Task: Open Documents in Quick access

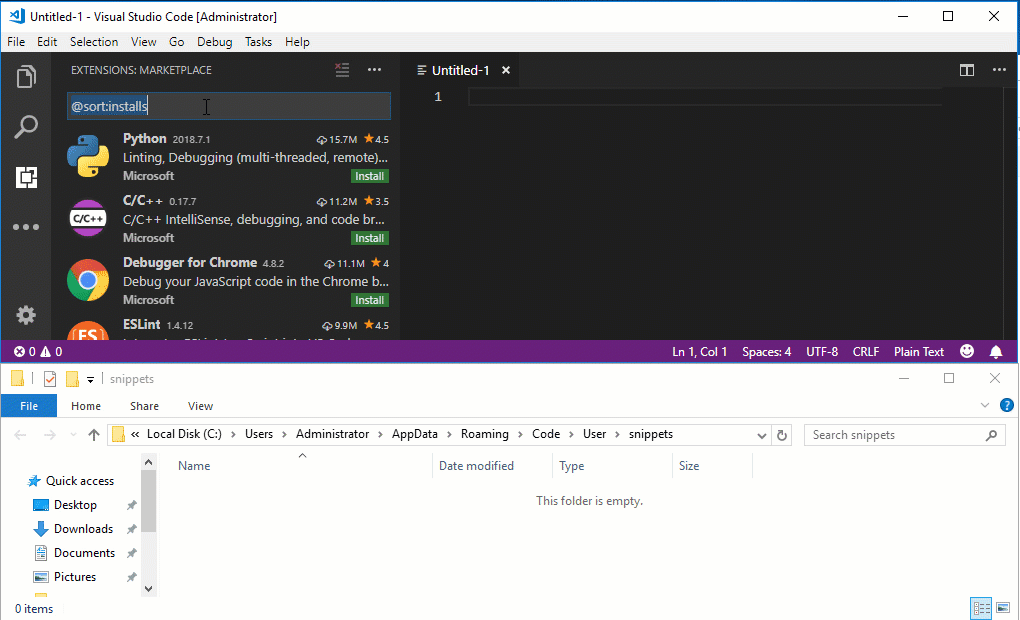Action: (84, 553)
